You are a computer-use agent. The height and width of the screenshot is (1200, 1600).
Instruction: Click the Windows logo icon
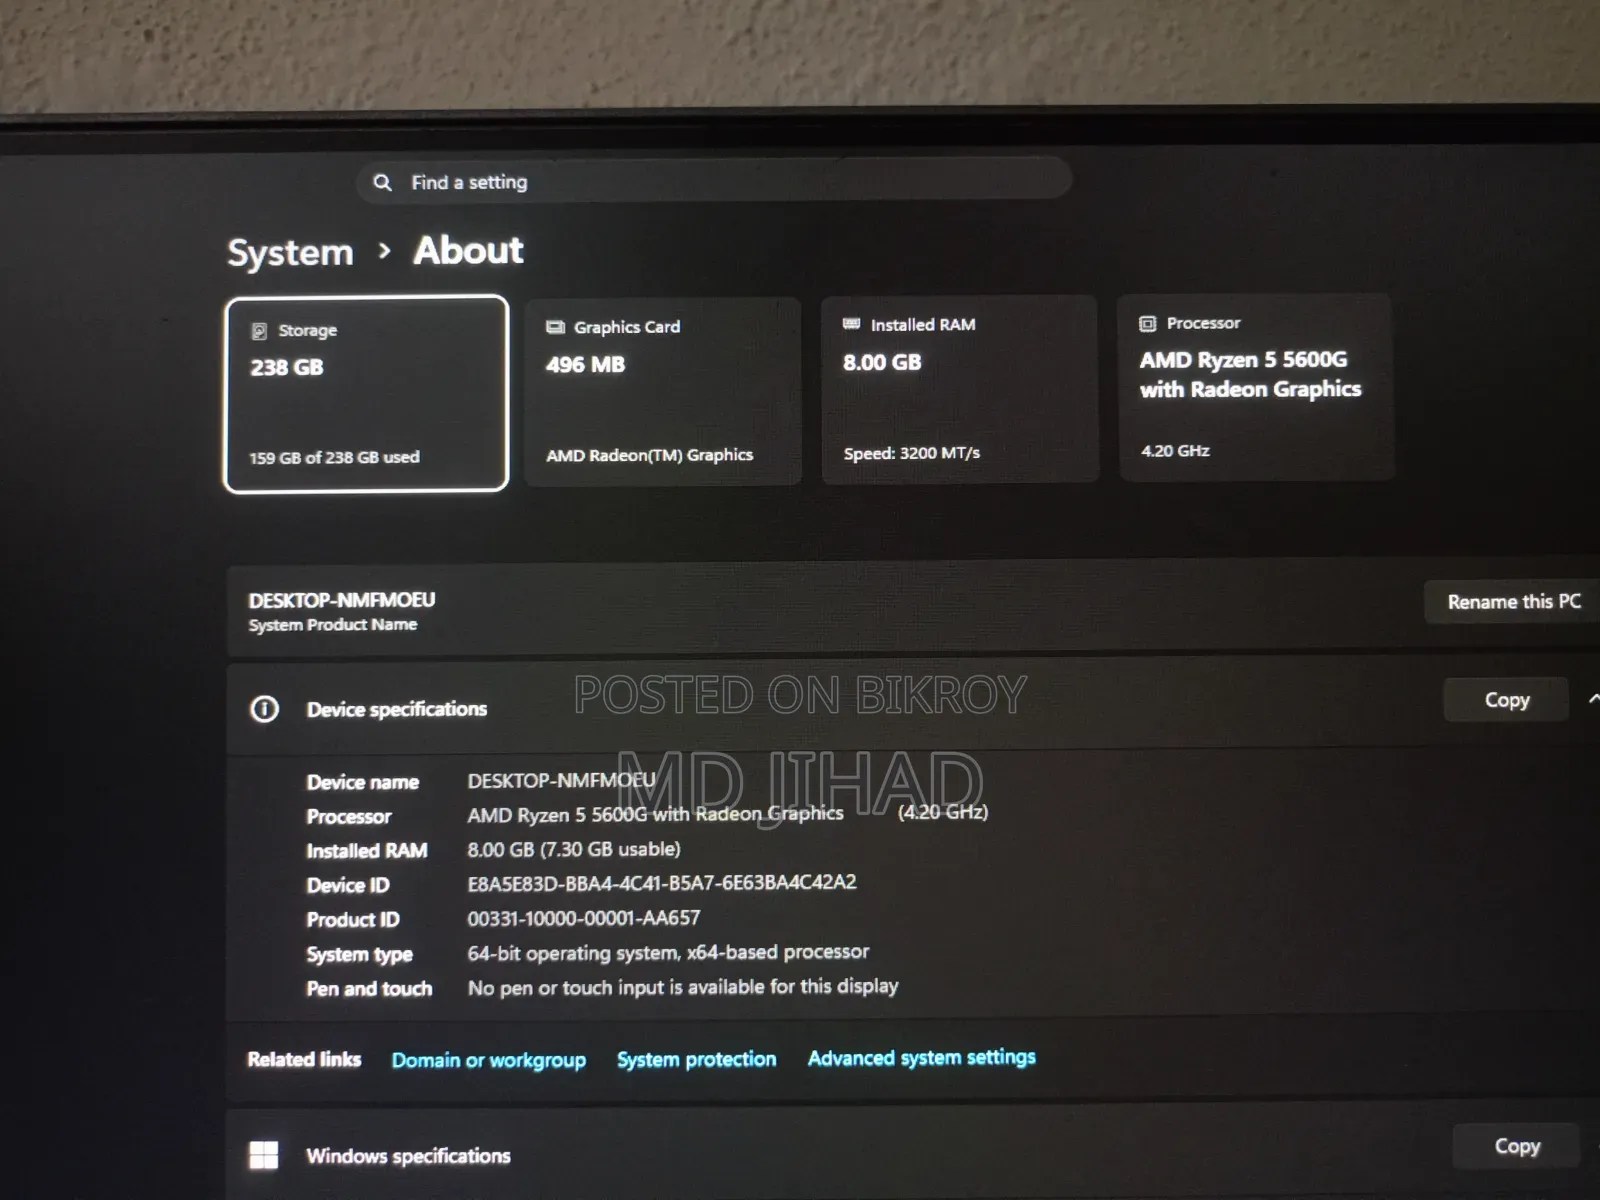coord(264,1155)
